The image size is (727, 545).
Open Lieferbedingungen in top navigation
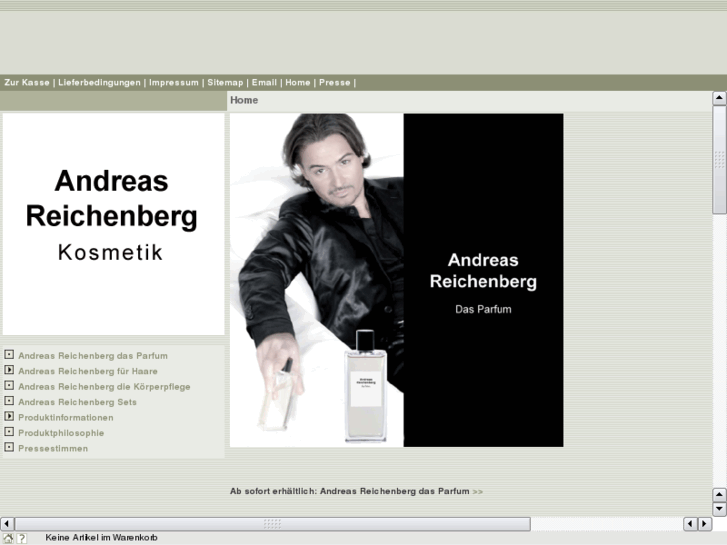click(99, 83)
